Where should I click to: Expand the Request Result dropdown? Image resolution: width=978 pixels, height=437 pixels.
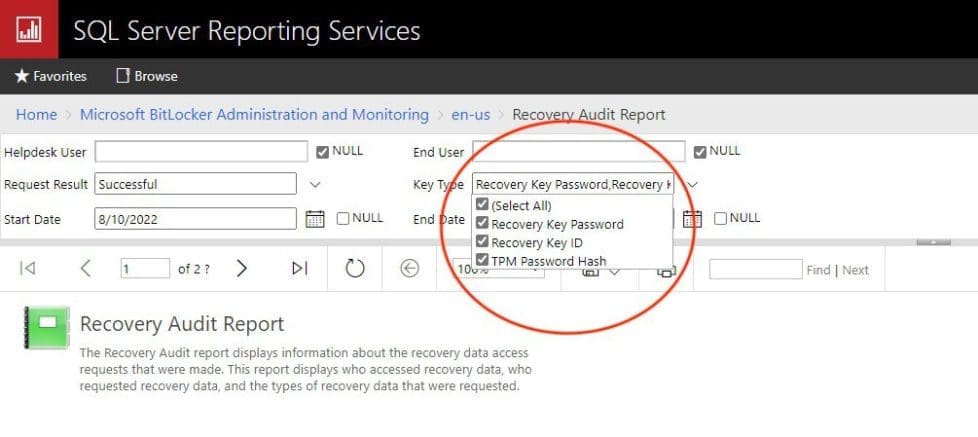315,184
